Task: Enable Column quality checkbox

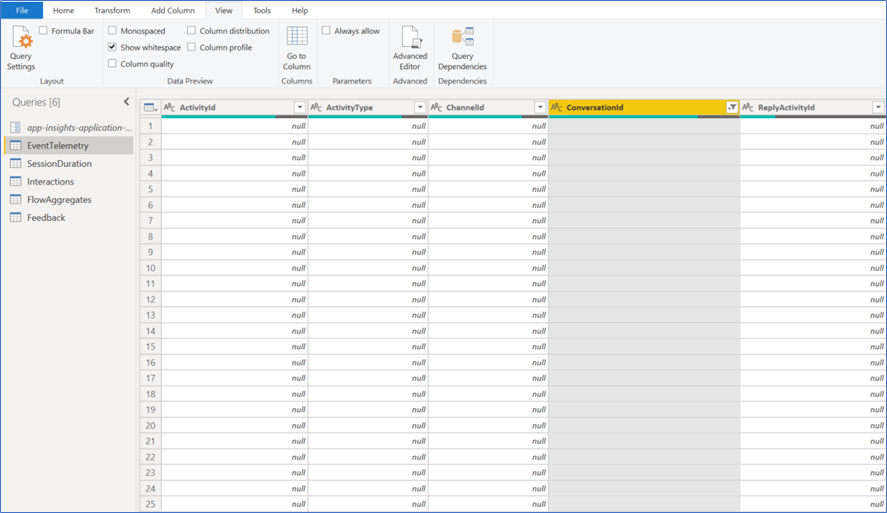Action: [112, 64]
